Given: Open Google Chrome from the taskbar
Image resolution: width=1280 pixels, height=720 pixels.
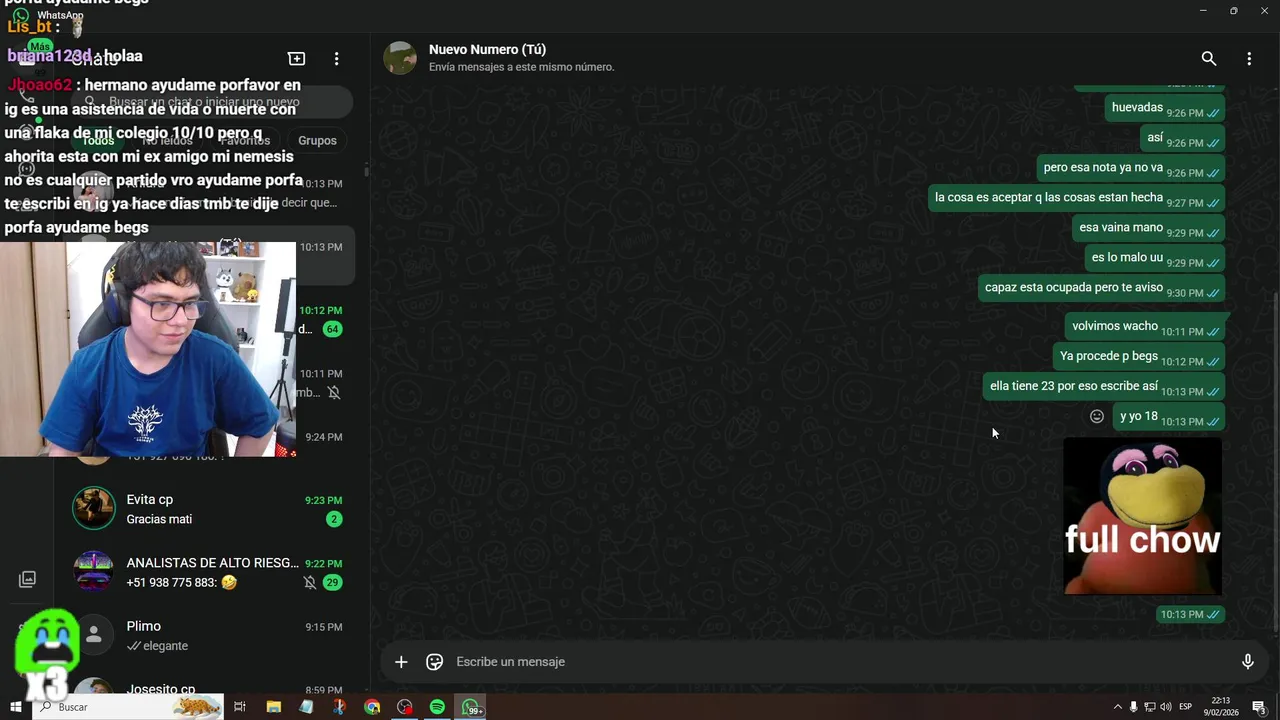Looking at the screenshot, I should [372, 707].
